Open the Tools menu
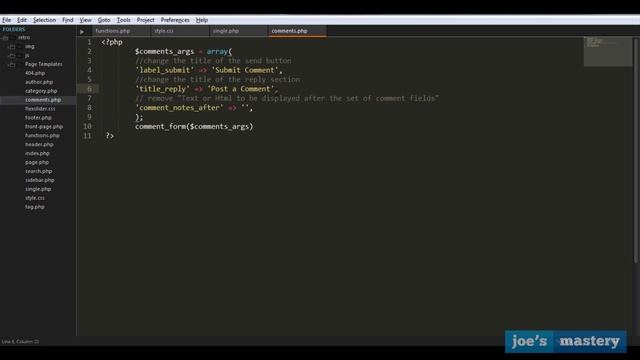The height and width of the screenshot is (360, 640). (123, 20)
